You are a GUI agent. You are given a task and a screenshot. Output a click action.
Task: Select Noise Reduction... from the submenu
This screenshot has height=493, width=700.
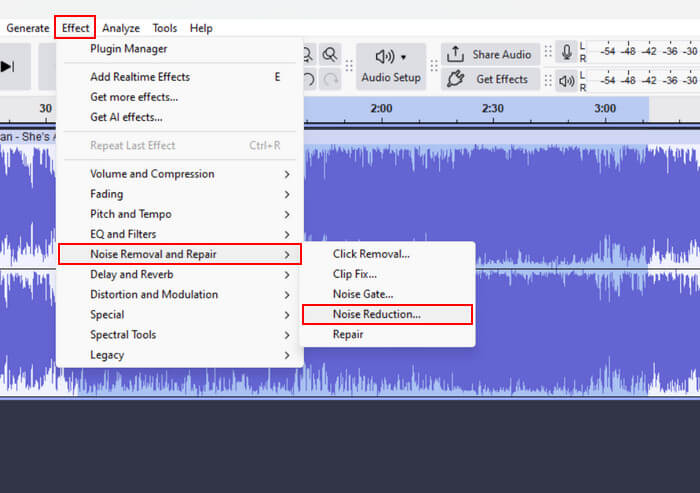(388, 314)
